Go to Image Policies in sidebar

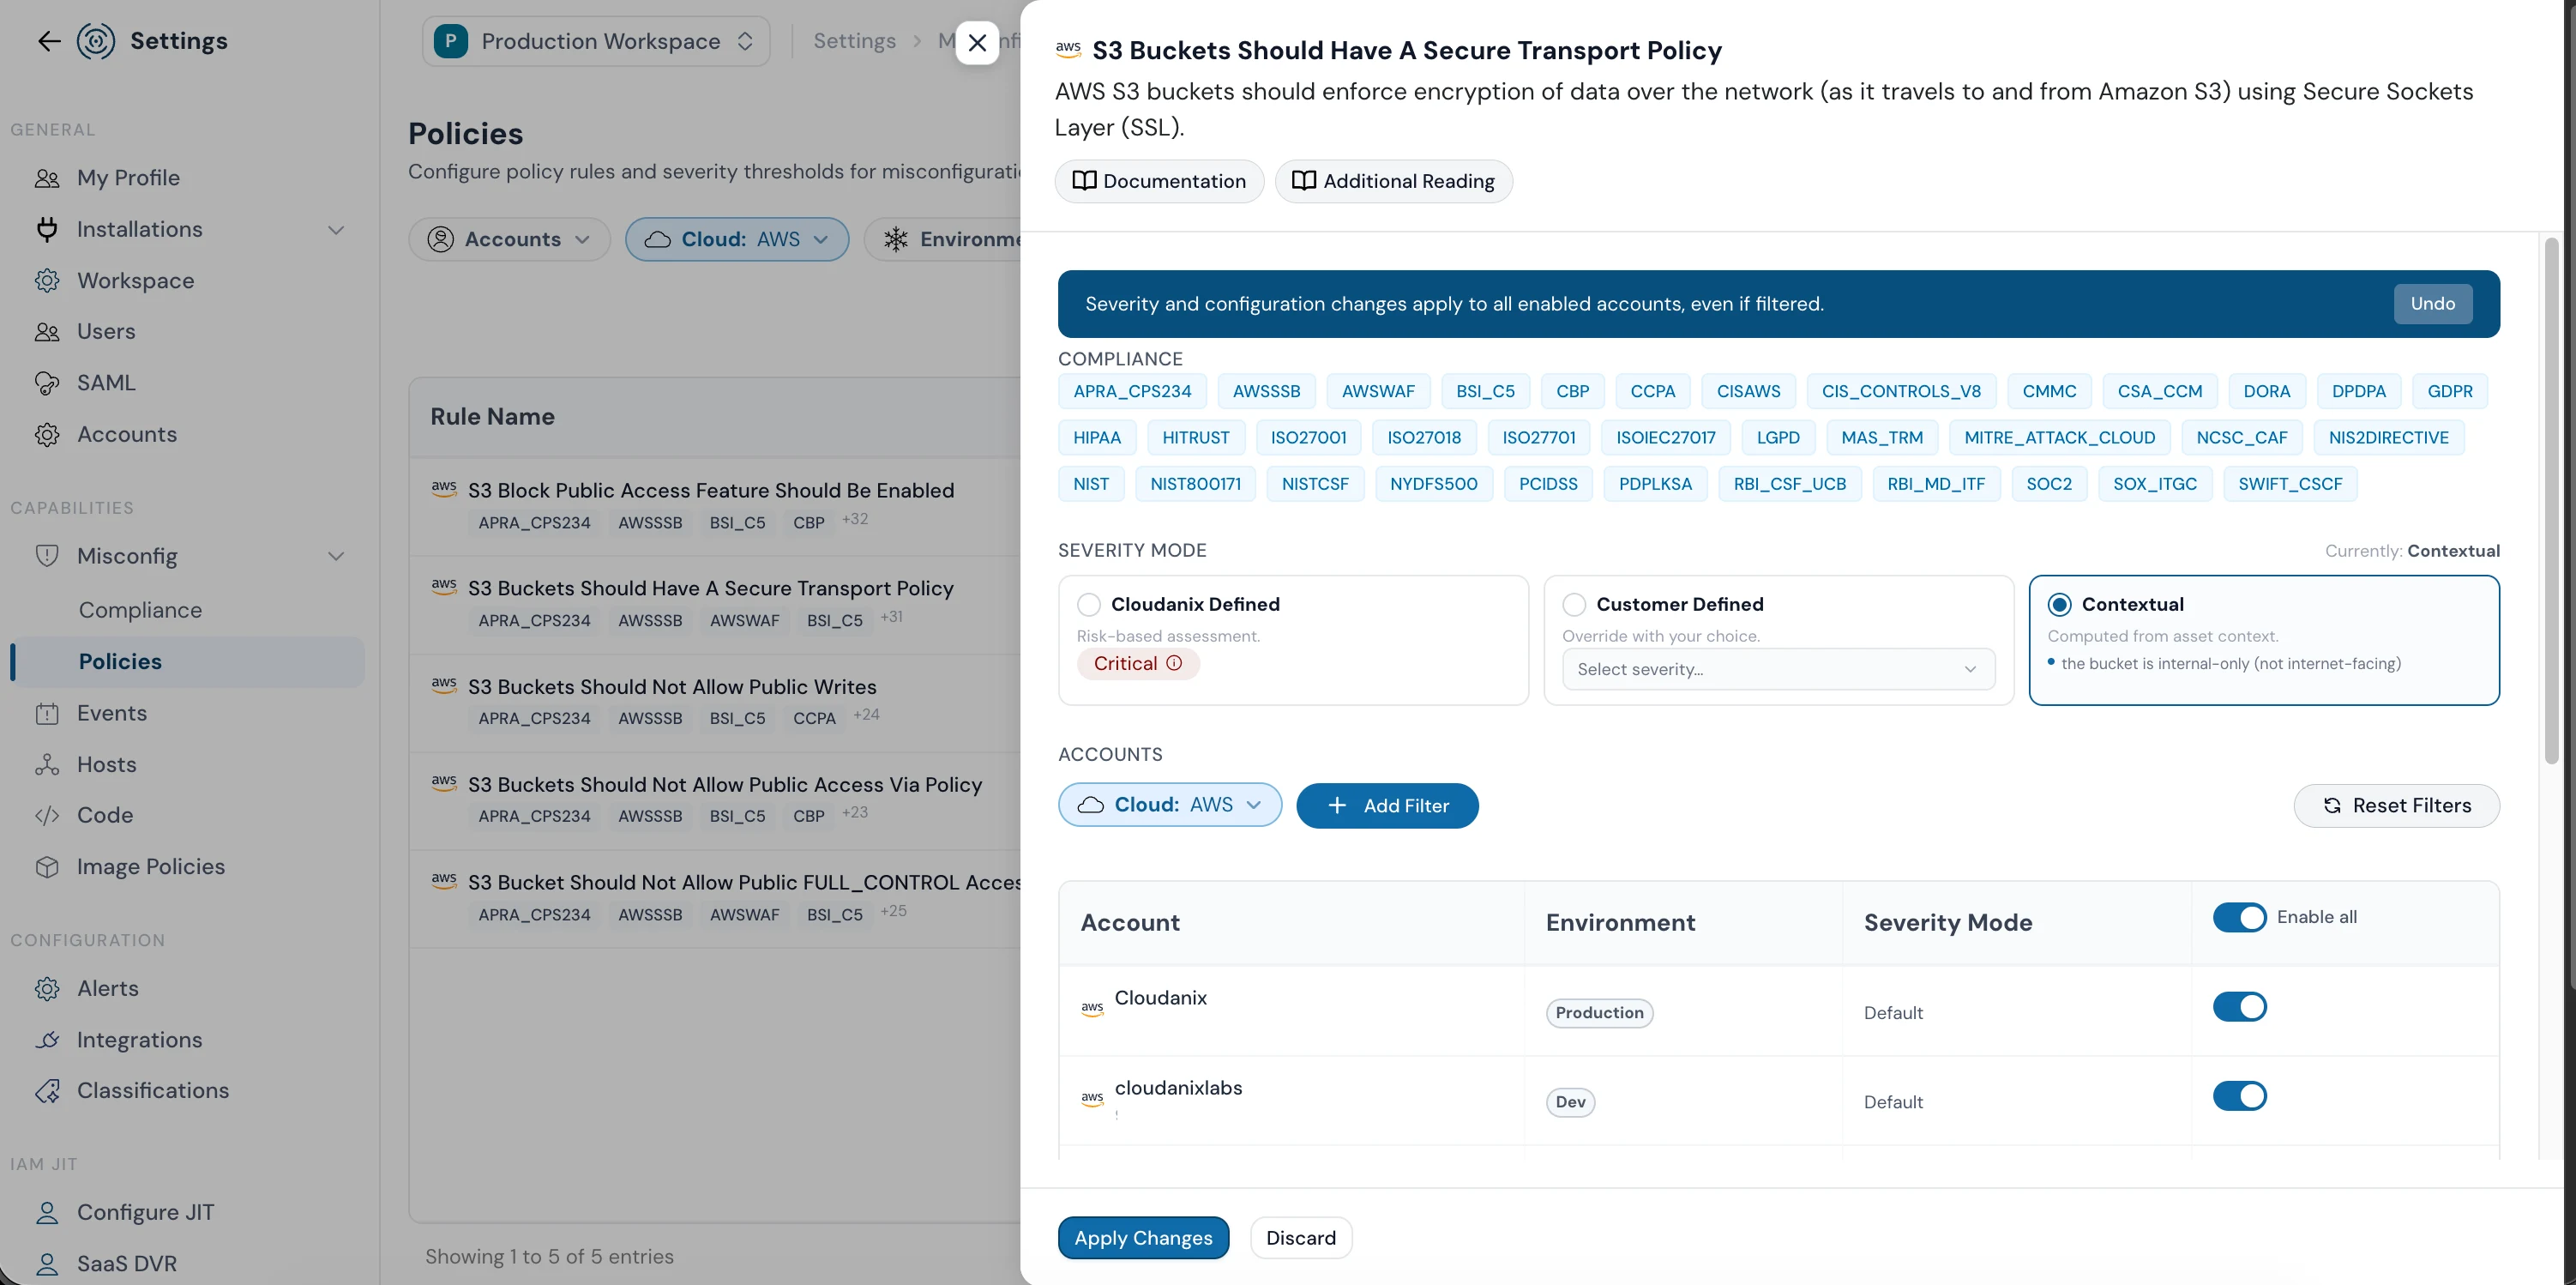coord(151,867)
